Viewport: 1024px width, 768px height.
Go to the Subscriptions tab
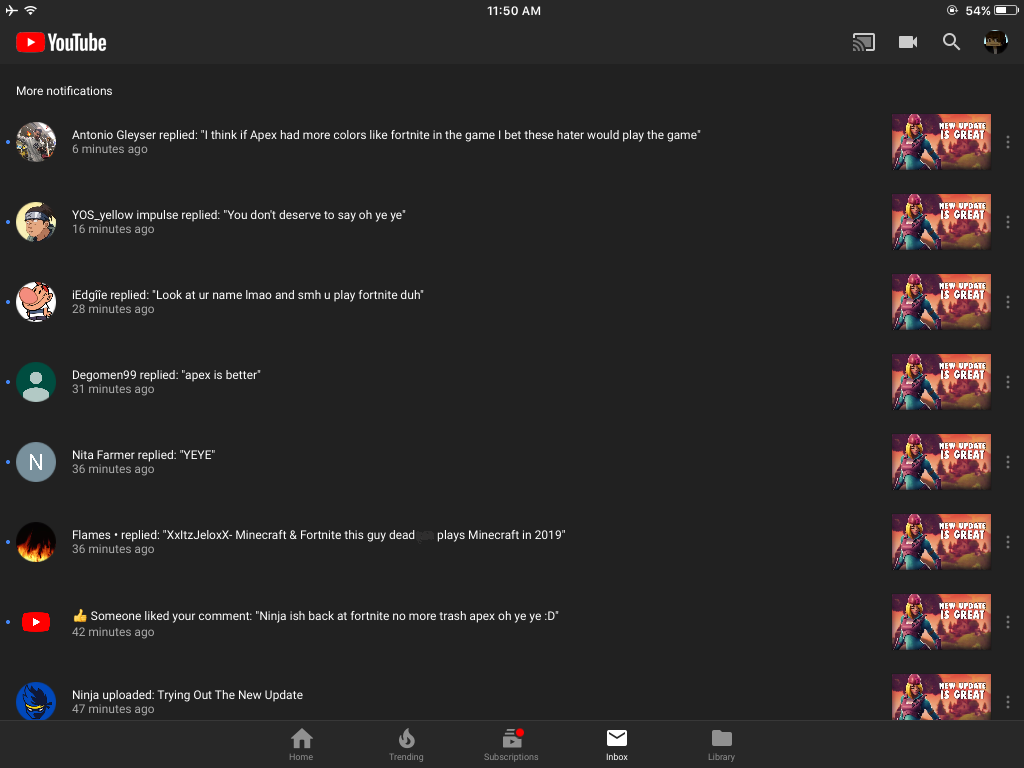[511, 745]
